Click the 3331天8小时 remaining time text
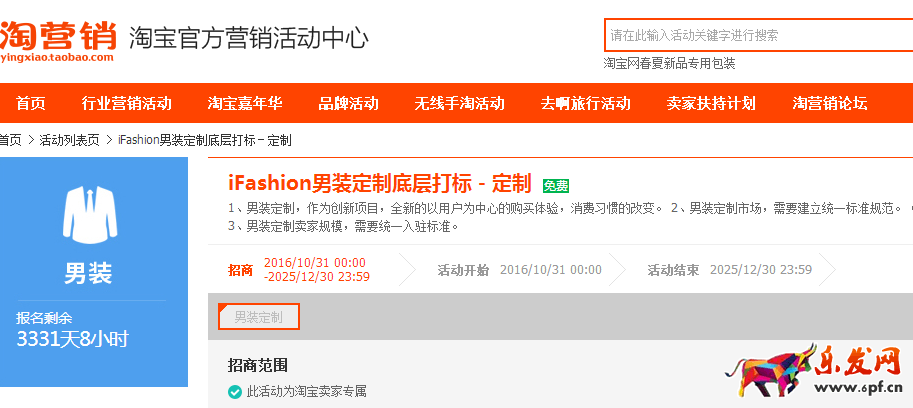The width and height of the screenshot is (913, 408). [x=72, y=339]
